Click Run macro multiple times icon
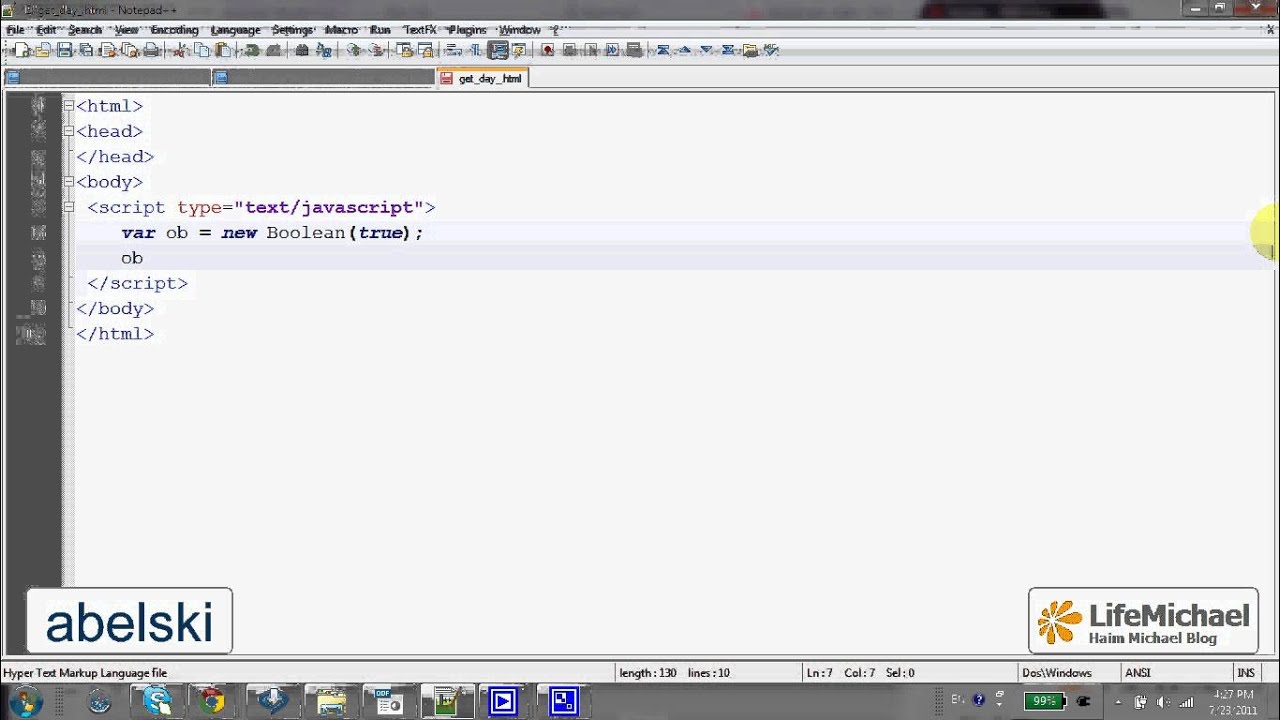 pyautogui.click(x=612, y=50)
